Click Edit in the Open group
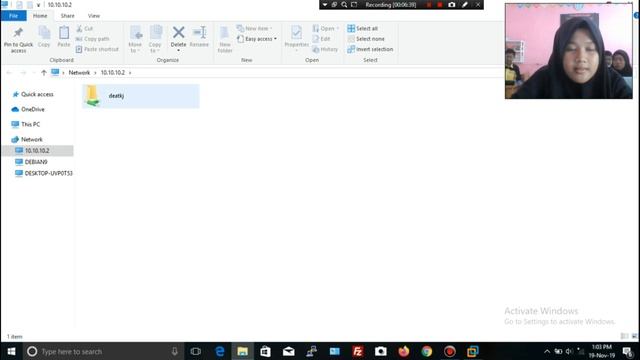This screenshot has height=360, width=640. [x=321, y=39]
